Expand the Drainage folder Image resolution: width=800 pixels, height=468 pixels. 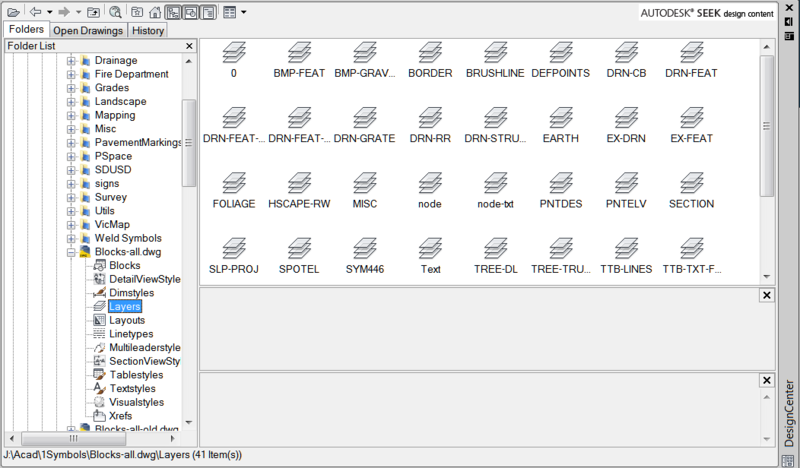71,60
